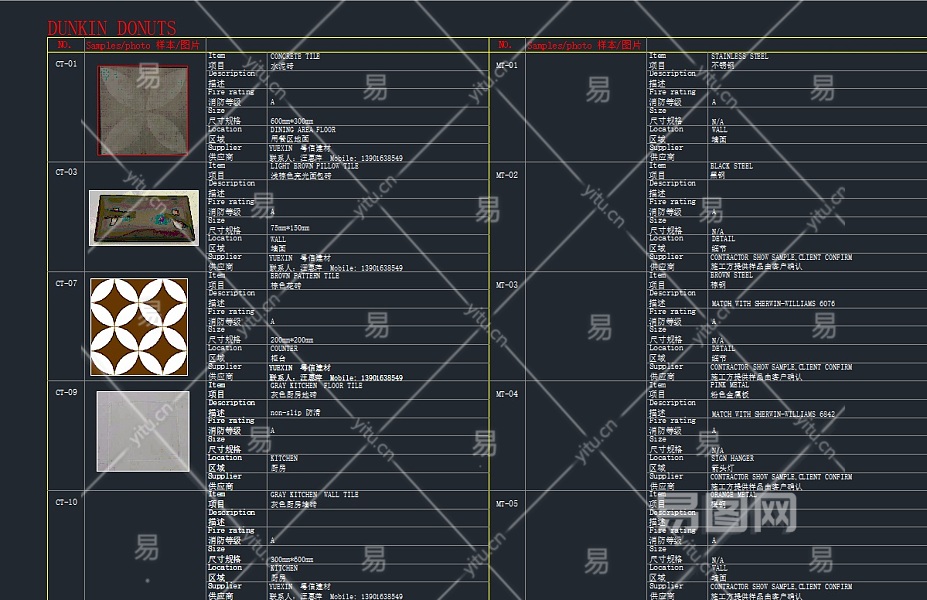
Task: Select the CT-03 number label
Action: (x=66, y=172)
